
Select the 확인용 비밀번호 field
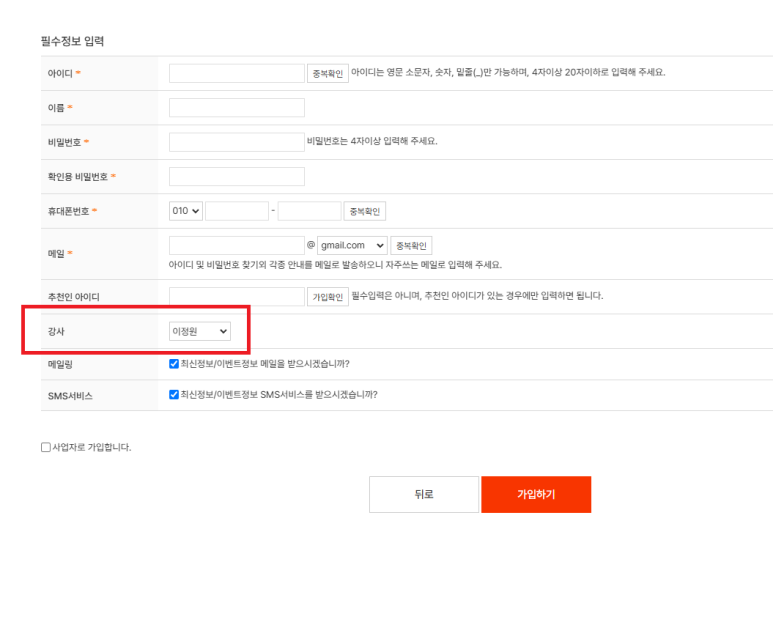coord(237,177)
